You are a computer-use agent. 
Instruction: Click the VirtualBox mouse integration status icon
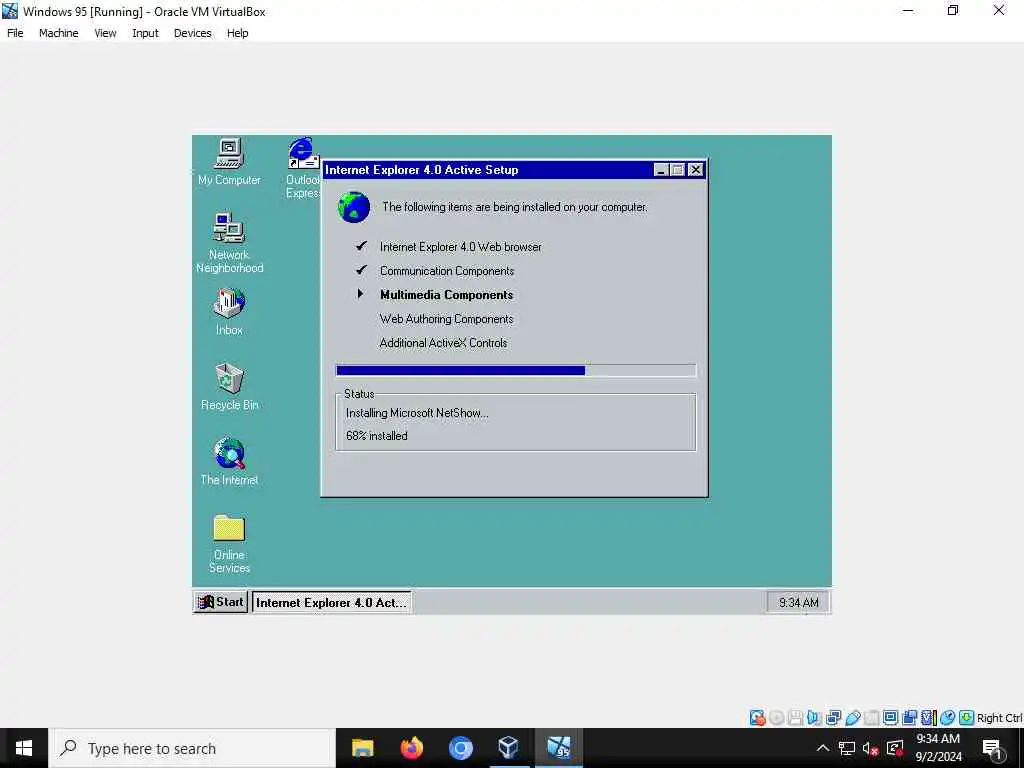(948, 718)
